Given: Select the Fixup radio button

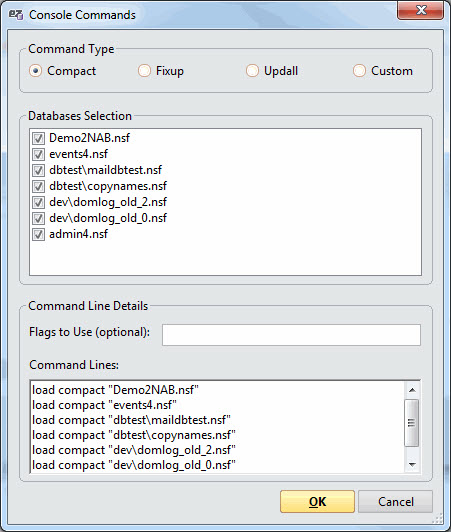Looking at the screenshot, I should tap(144, 71).
